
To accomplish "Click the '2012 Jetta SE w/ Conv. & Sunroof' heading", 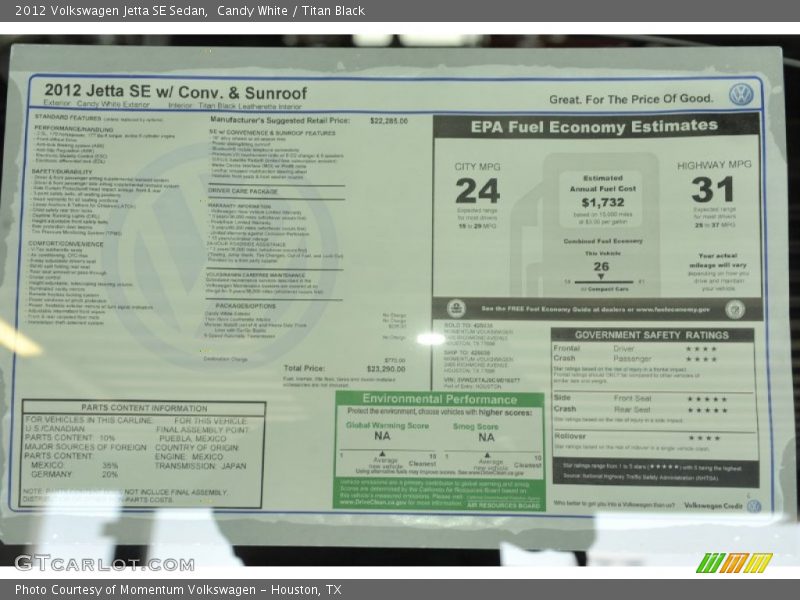I will (176, 92).
